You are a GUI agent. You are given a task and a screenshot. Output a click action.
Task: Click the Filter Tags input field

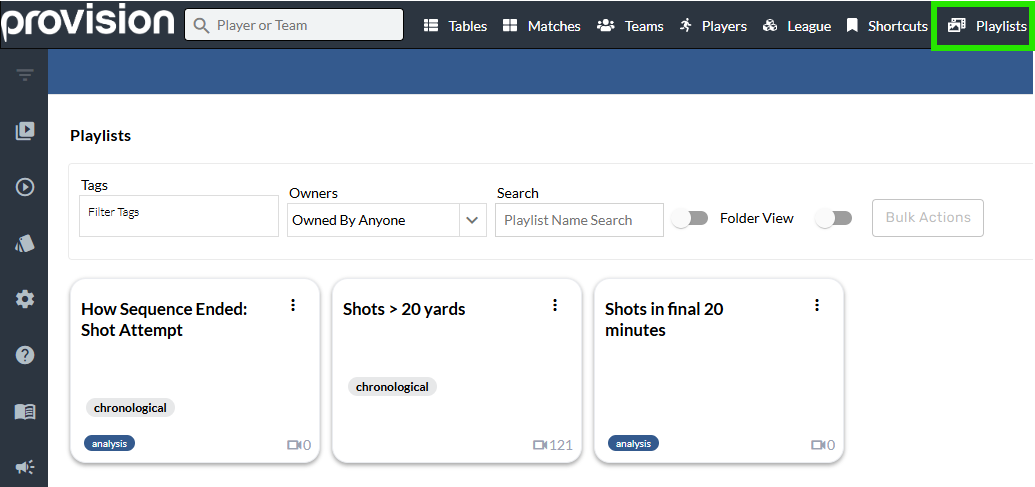click(179, 216)
